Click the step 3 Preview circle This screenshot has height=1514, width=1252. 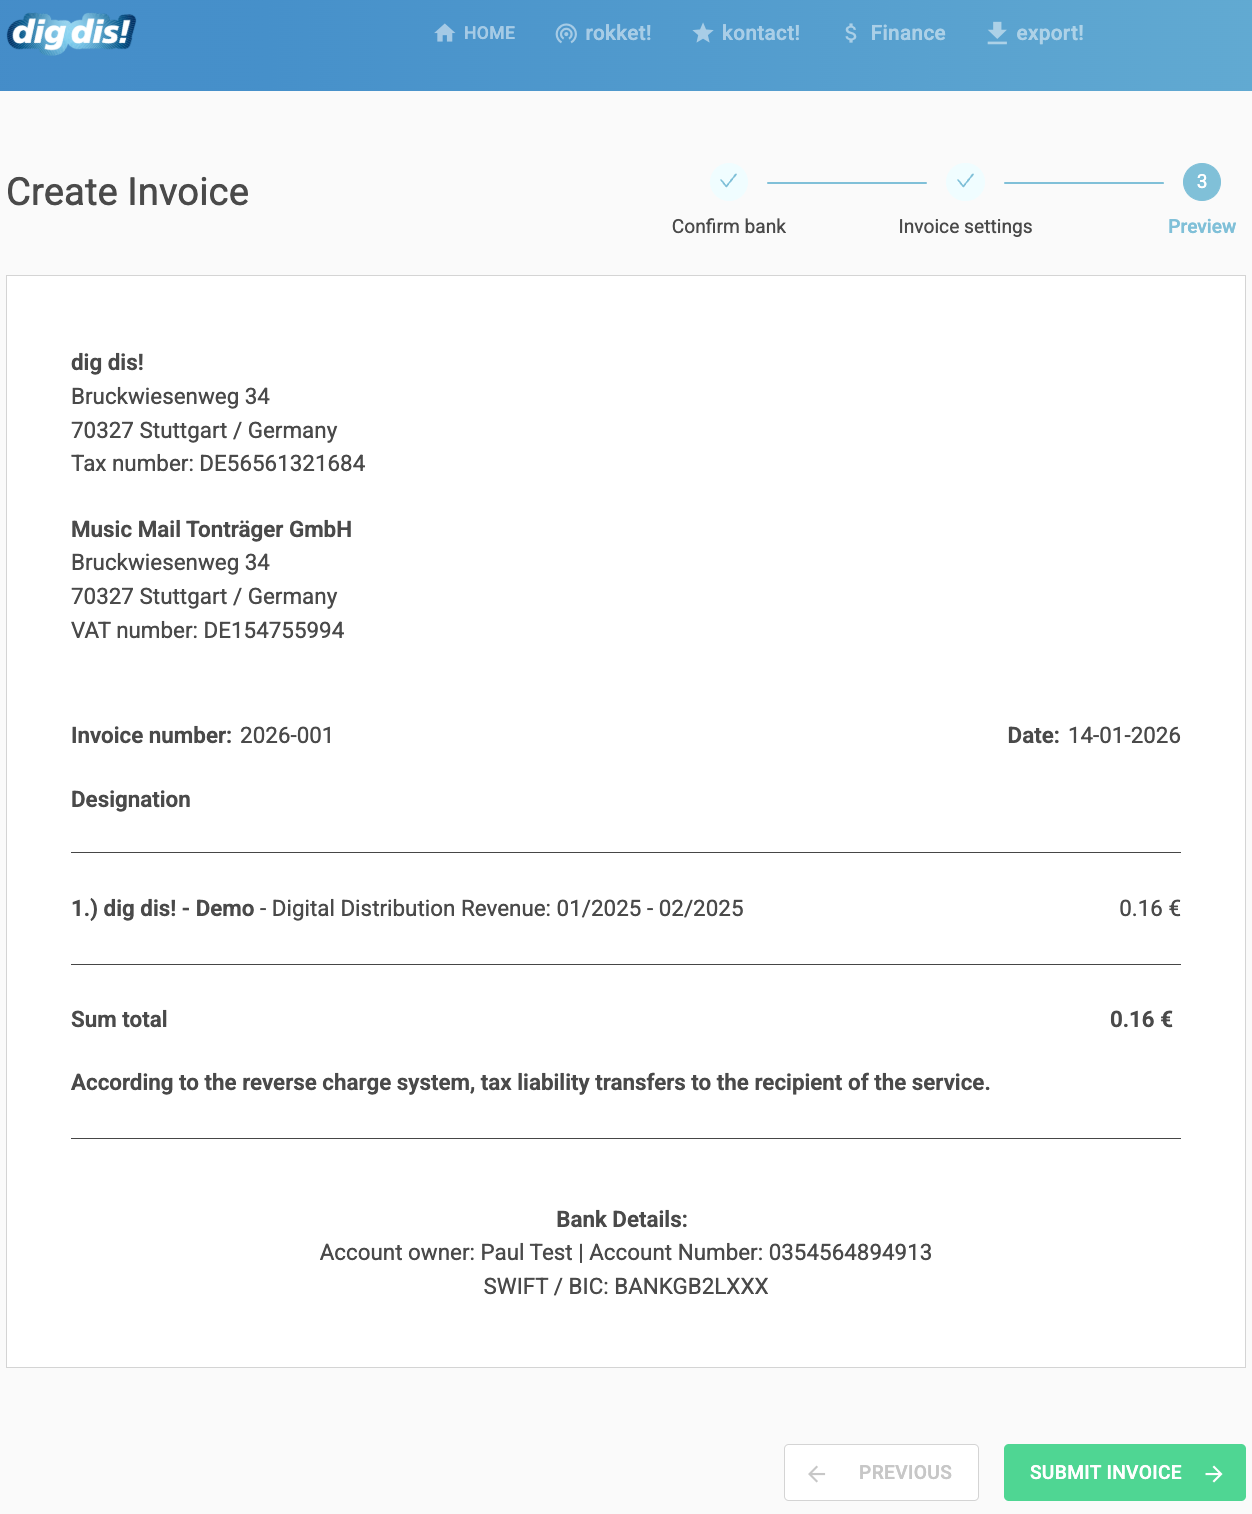tap(1202, 182)
